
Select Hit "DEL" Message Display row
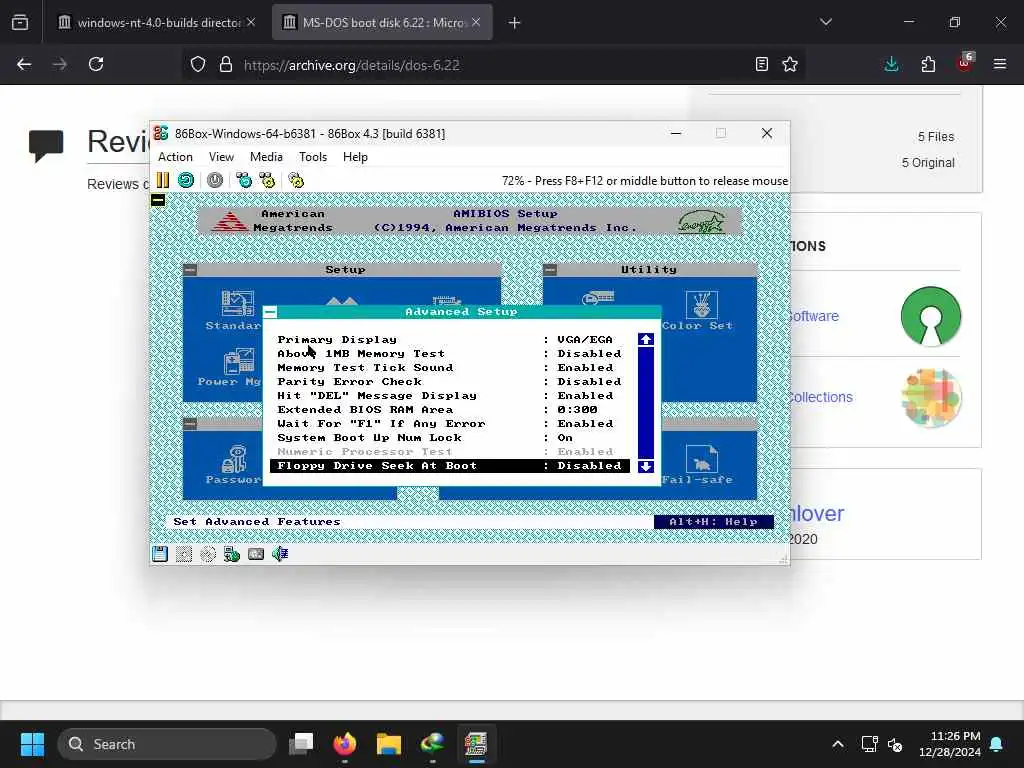click(x=450, y=396)
